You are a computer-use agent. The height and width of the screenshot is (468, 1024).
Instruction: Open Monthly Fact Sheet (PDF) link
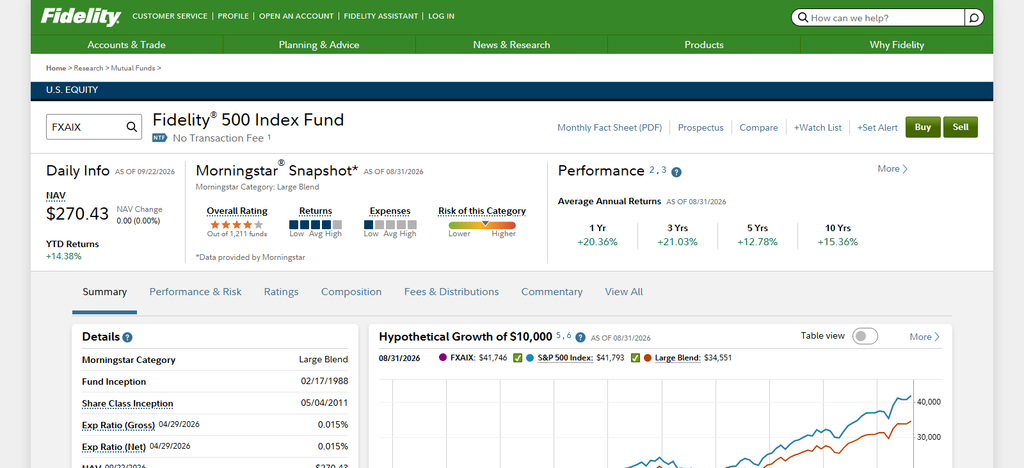point(609,128)
